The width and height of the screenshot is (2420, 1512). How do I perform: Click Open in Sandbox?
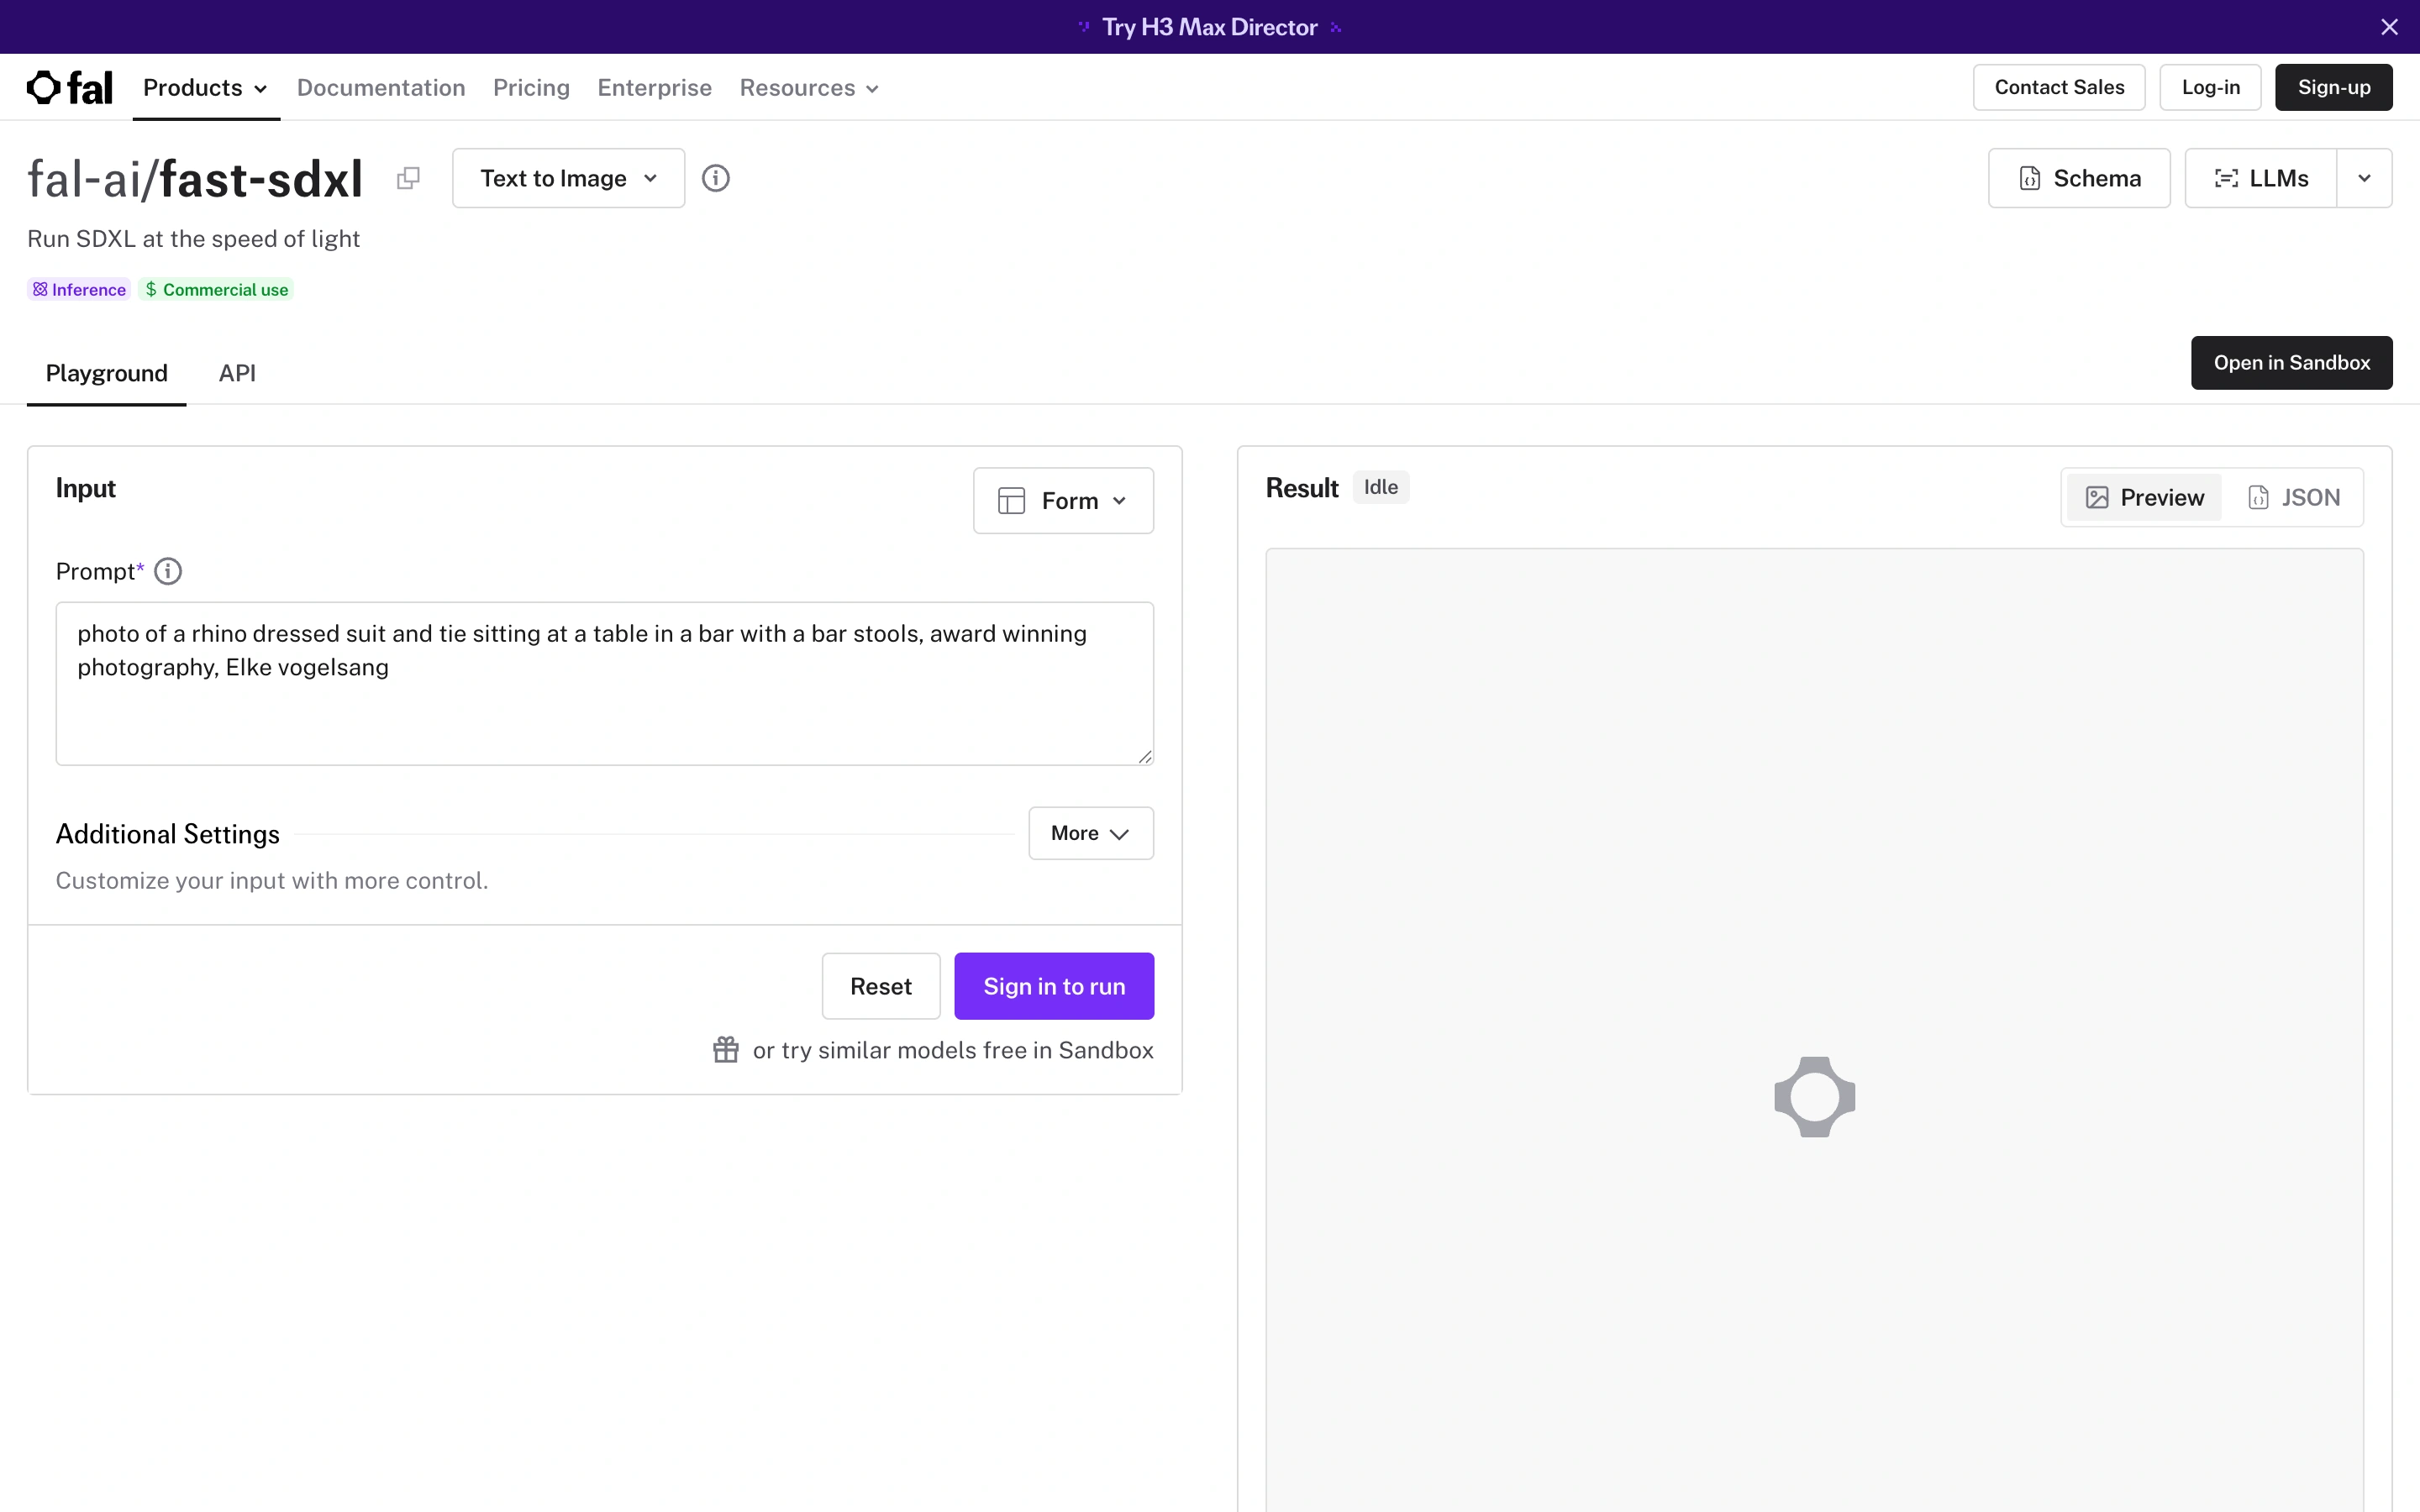(2291, 362)
